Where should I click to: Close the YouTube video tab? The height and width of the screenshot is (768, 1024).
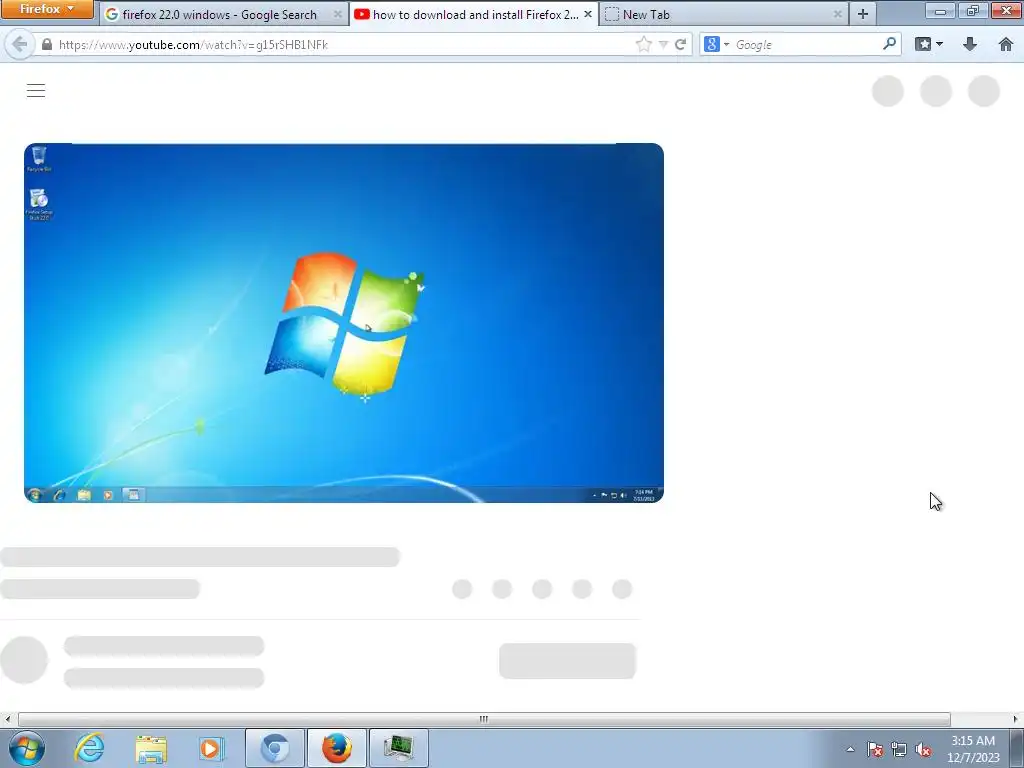[x=588, y=14]
